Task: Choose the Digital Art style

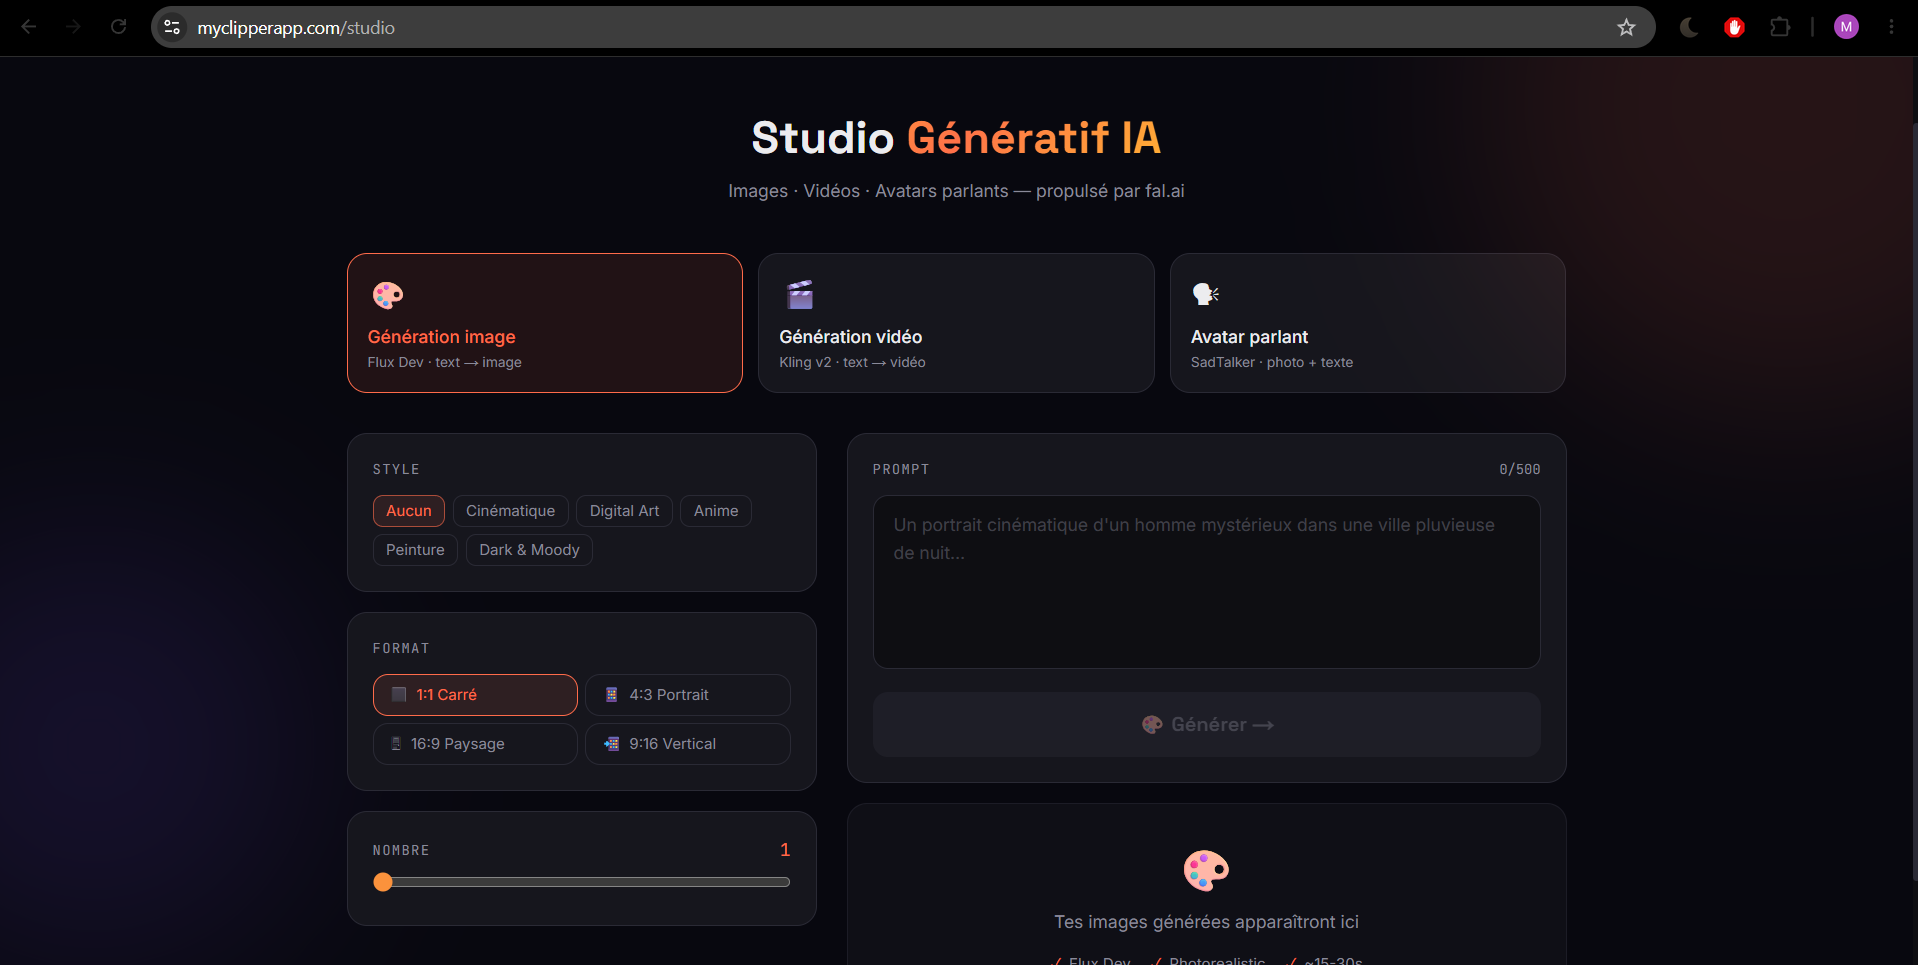Action: pos(624,511)
